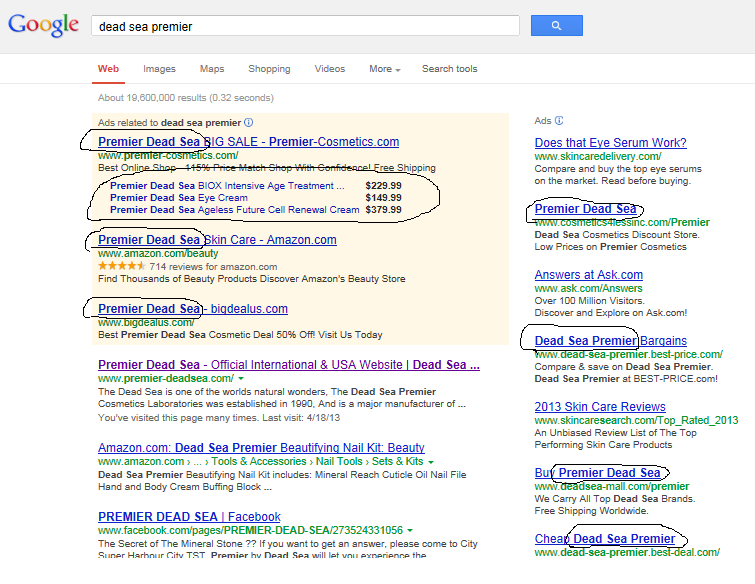This screenshot has width=755, height=584.
Task: Open 'Buy Premier Dead Sea' ad
Action: 598,473
